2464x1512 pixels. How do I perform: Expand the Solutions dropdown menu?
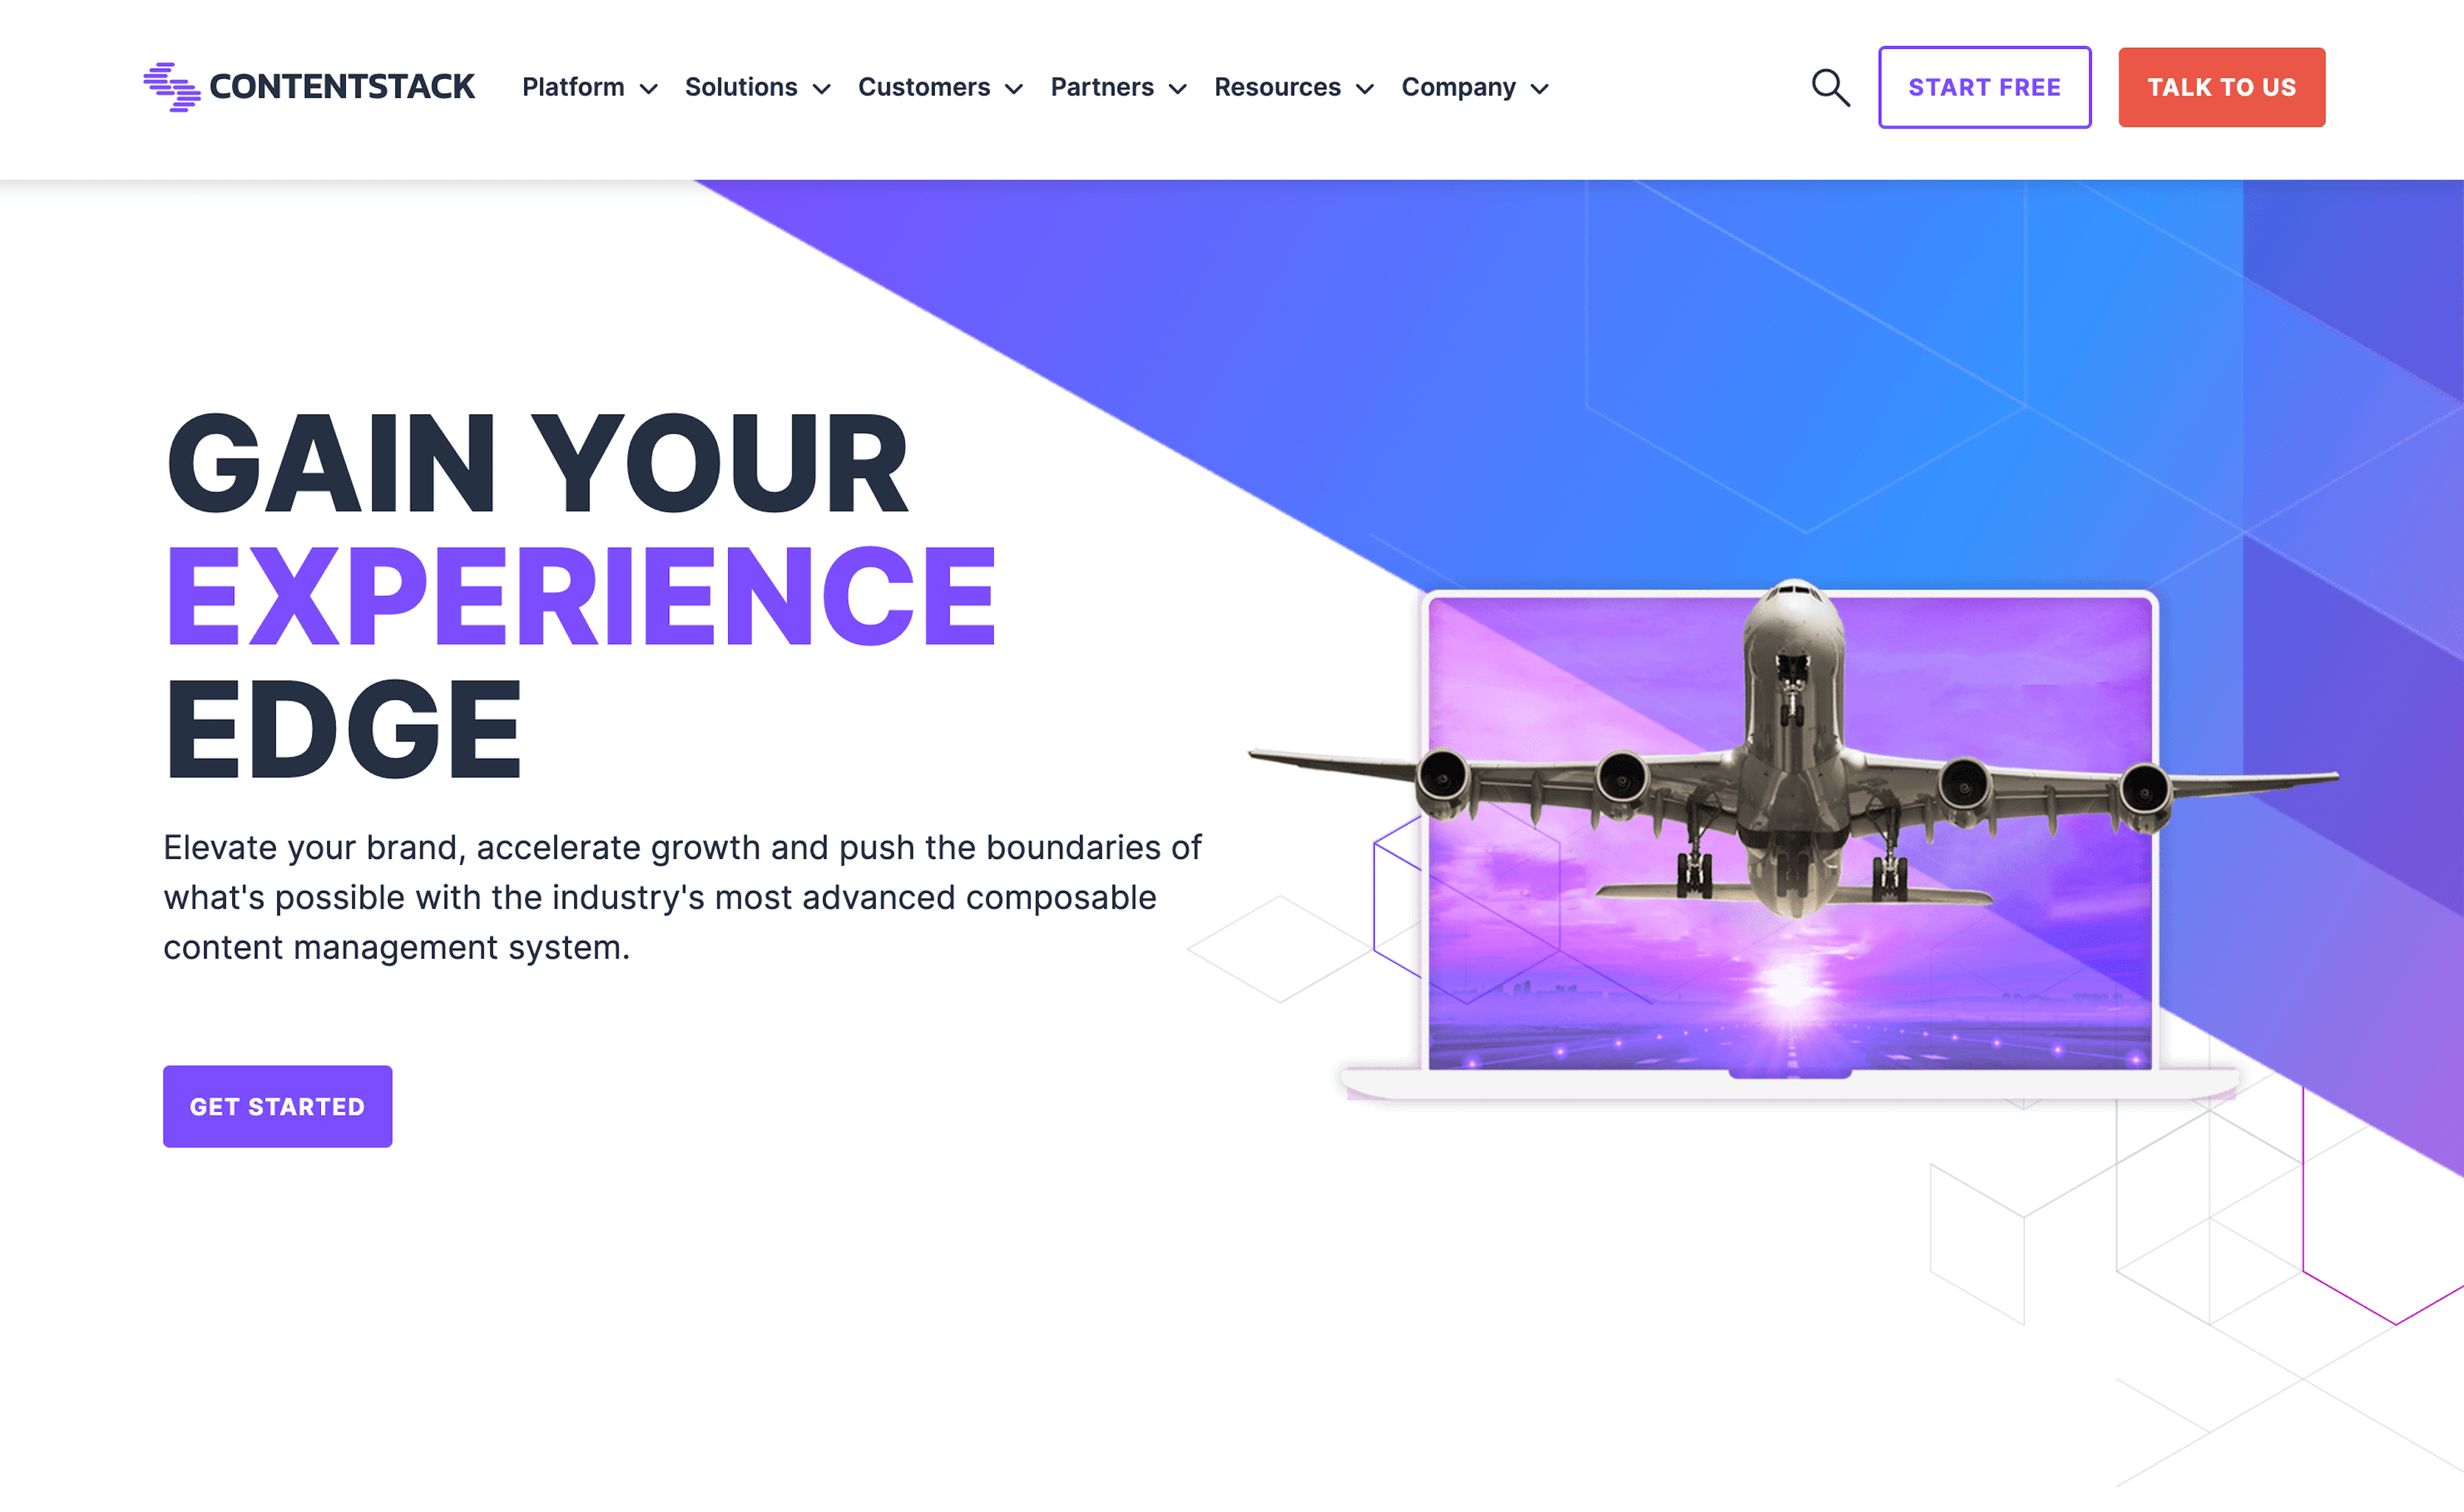(x=757, y=86)
